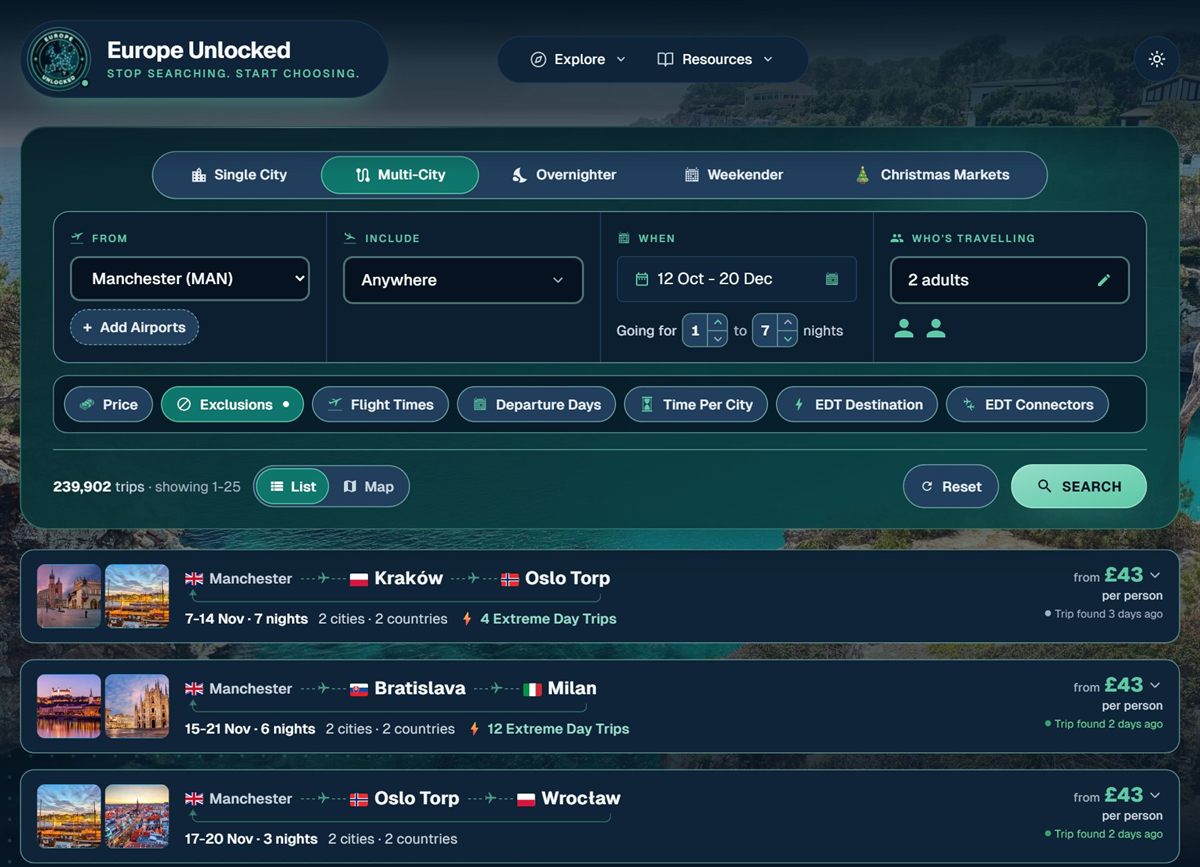Open the Price filter
Image resolution: width=1200 pixels, height=867 pixels.
pyautogui.click(x=108, y=404)
